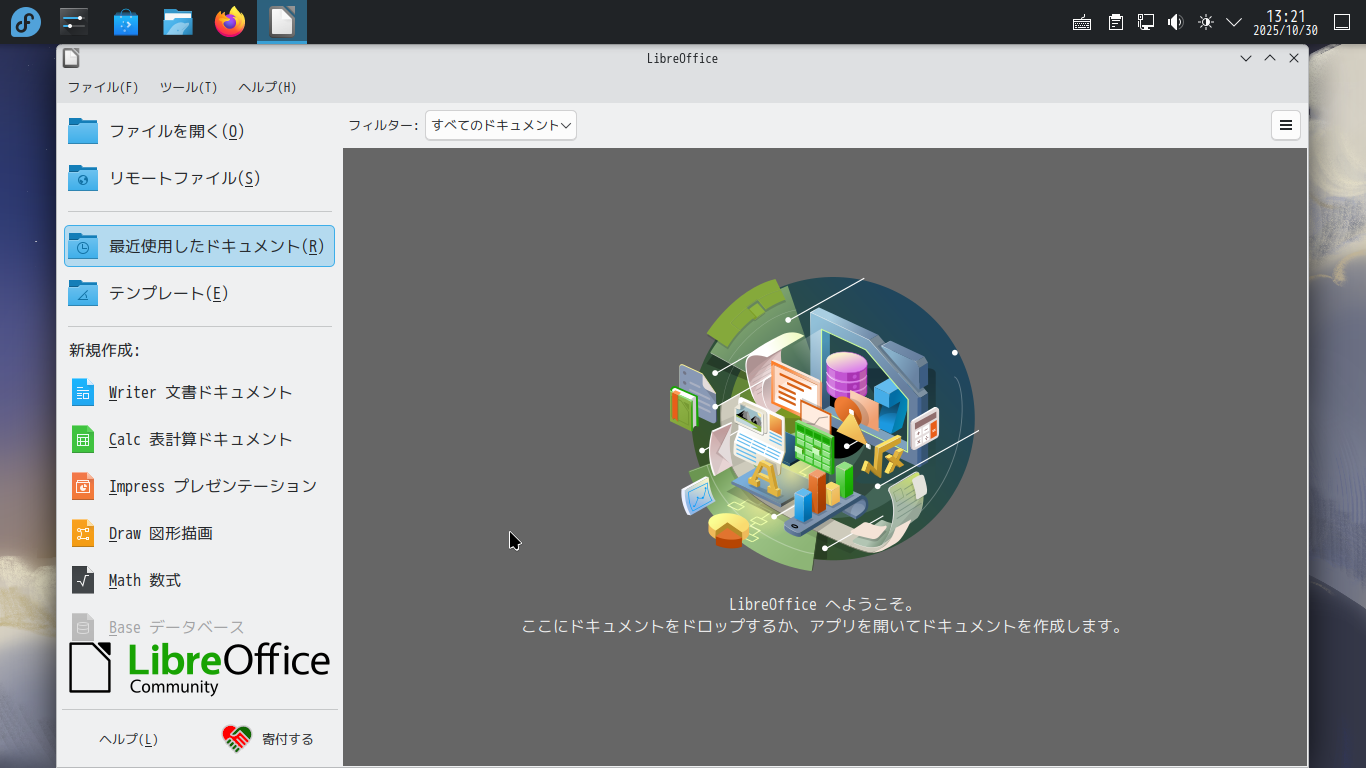This screenshot has height=768, width=1366.
Task: Click the Base データベース entry
Action: click(199, 627)
